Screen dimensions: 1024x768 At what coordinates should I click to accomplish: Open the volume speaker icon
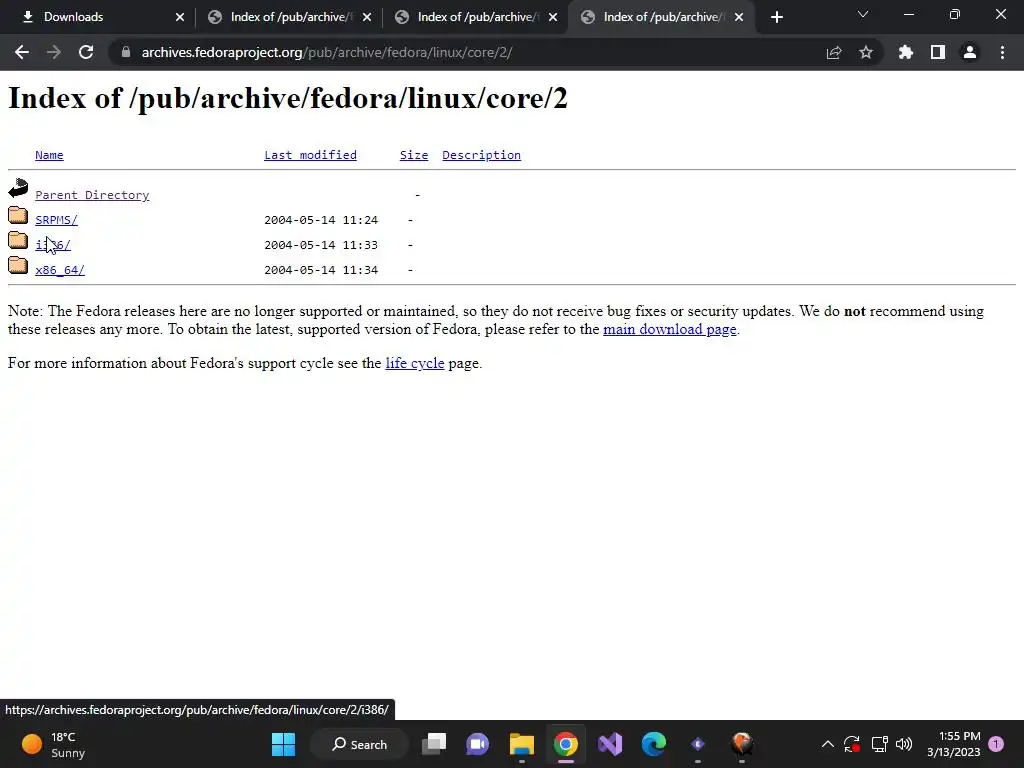(904, 744)
